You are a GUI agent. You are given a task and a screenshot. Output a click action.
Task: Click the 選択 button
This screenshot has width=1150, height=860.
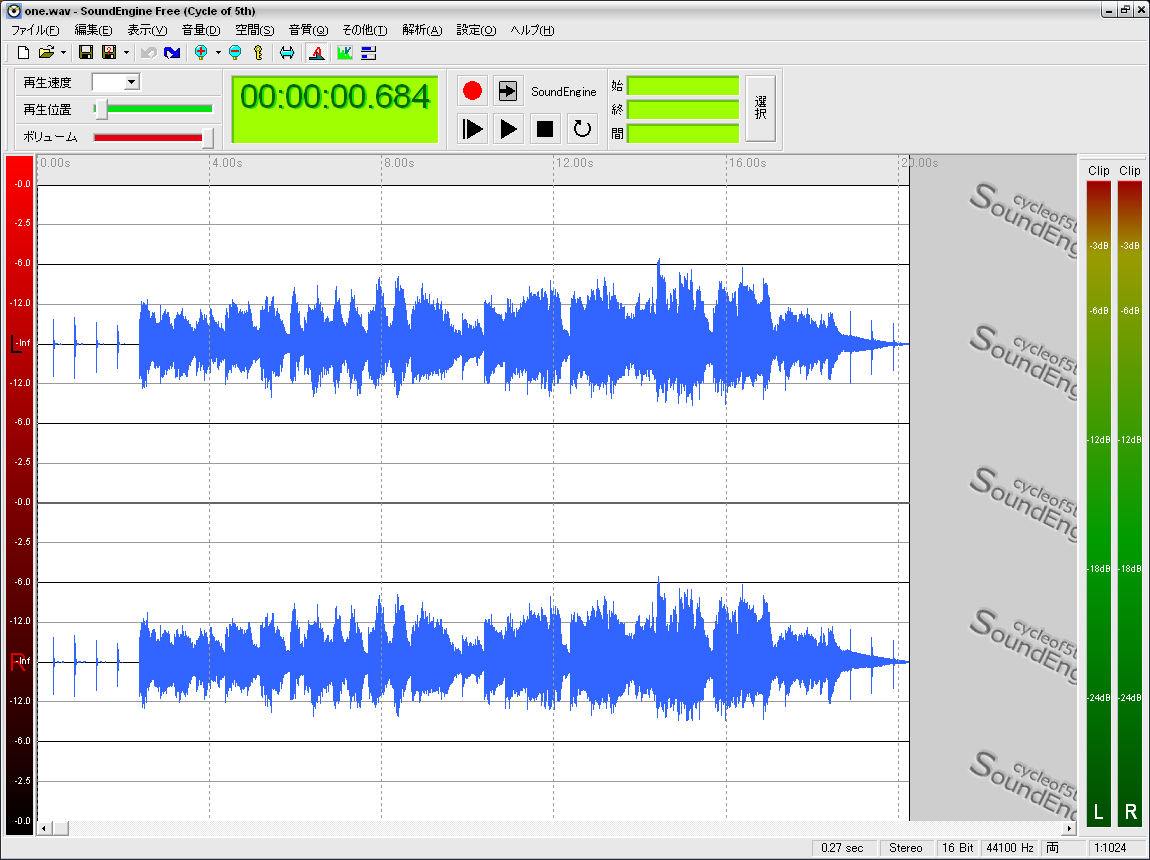760,108
